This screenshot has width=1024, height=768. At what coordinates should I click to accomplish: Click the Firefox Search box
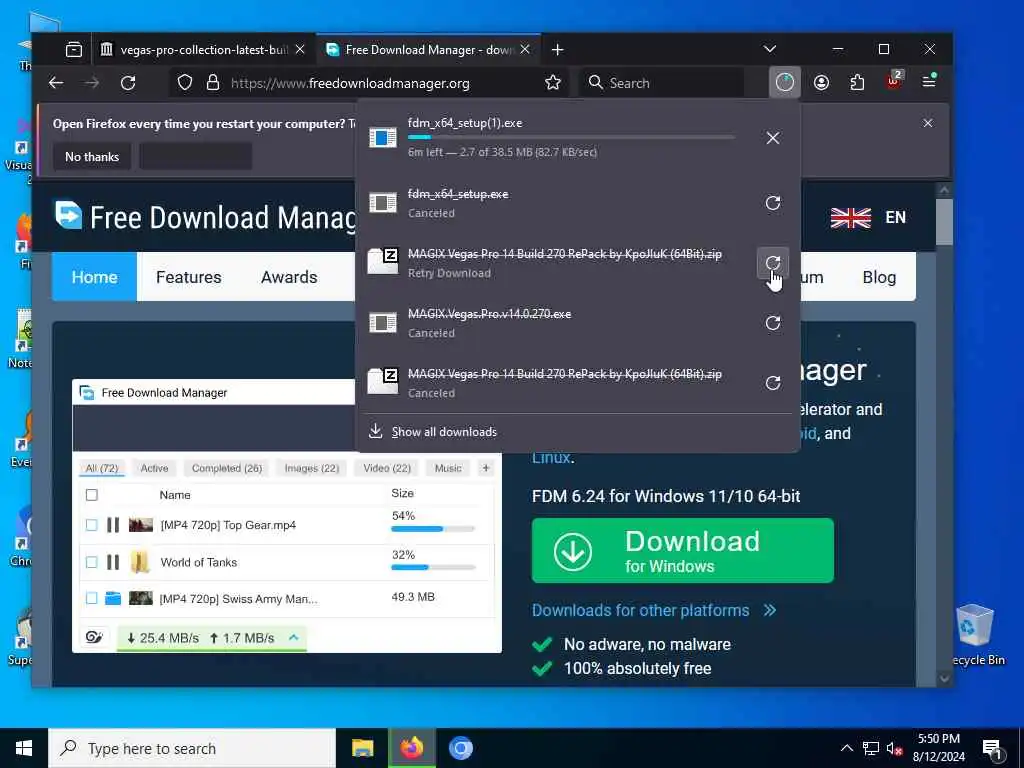coord(660,83)
